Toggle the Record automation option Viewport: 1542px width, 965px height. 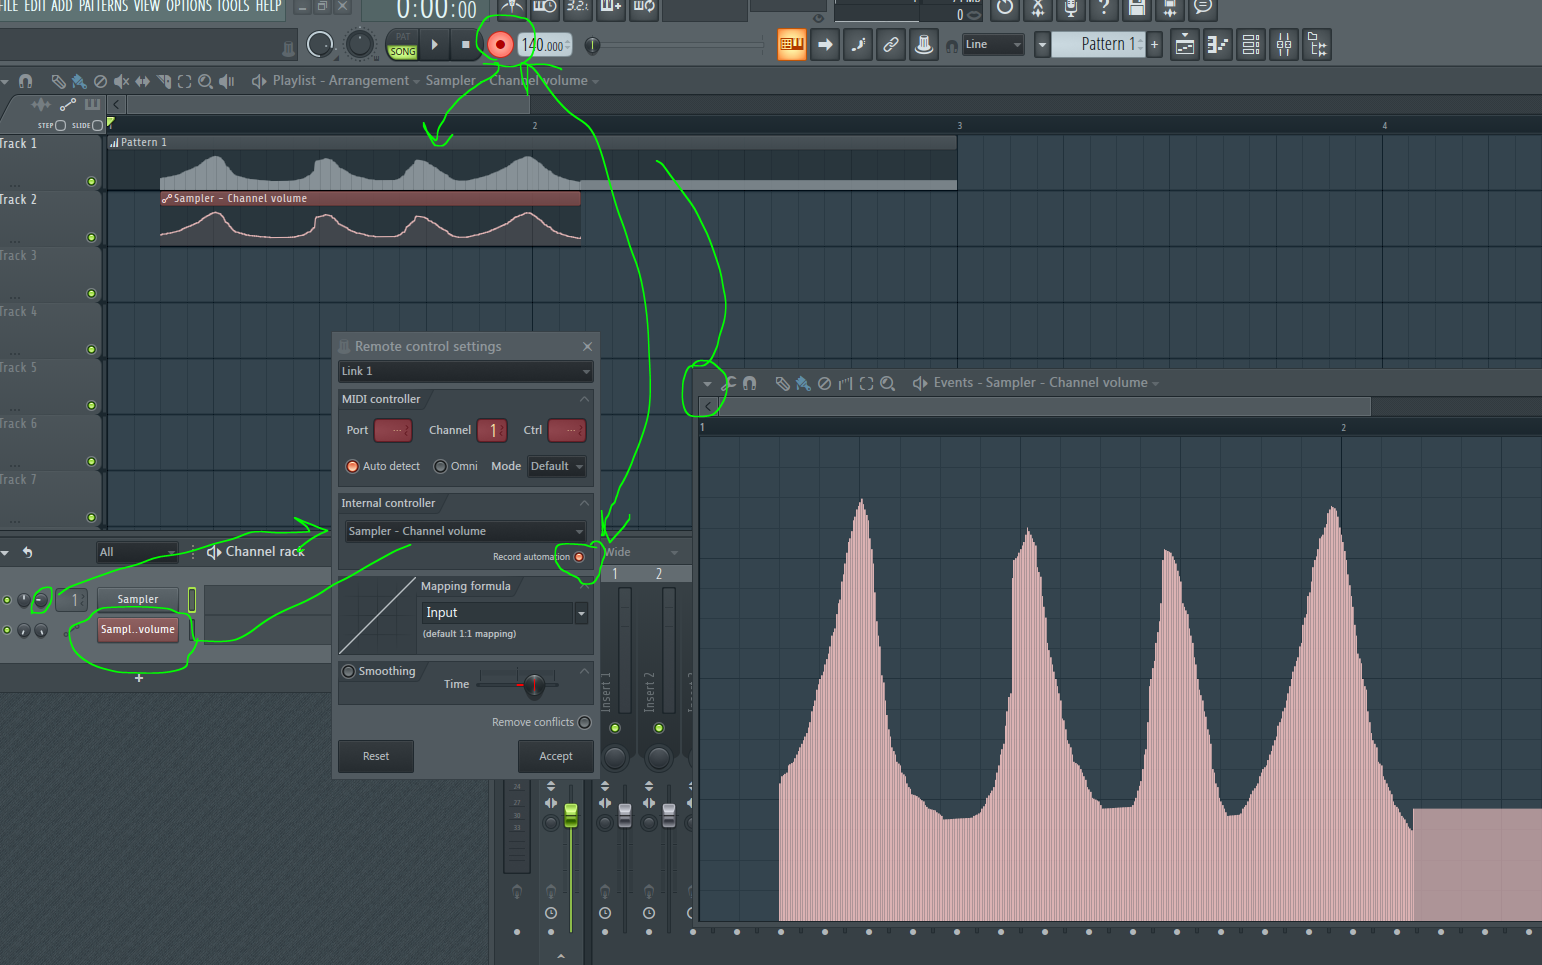coord(579,557)
